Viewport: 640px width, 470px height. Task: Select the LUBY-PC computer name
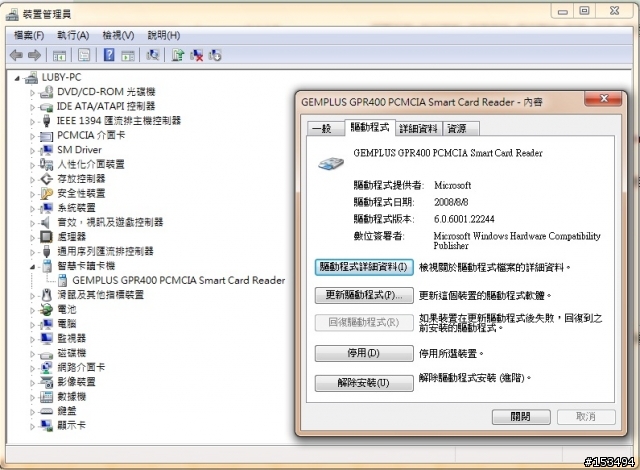click(61, 77)
